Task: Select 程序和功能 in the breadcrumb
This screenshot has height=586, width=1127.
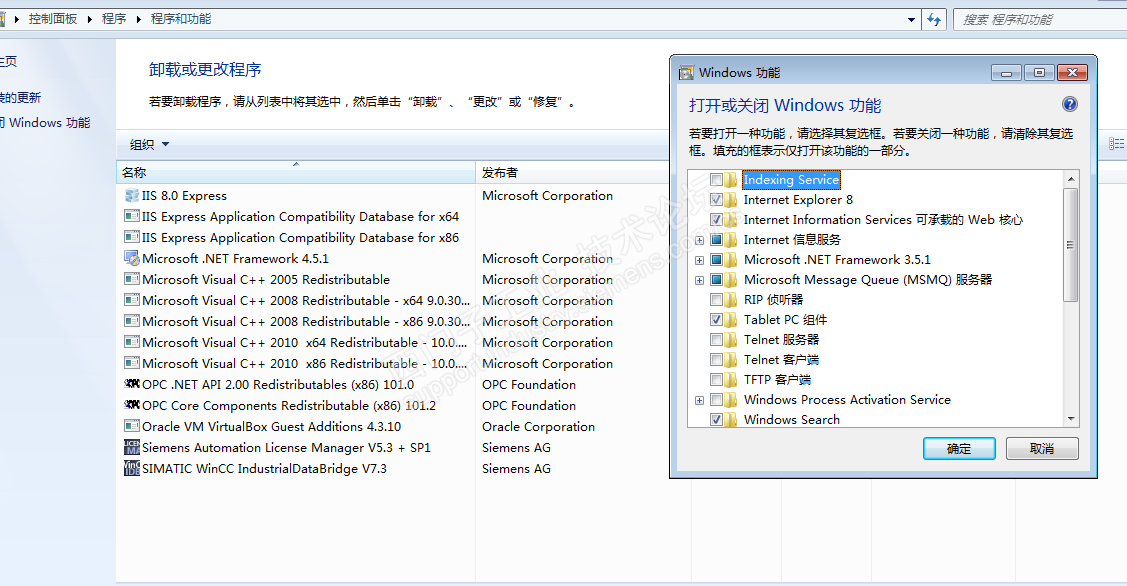Action: (181, 19)
